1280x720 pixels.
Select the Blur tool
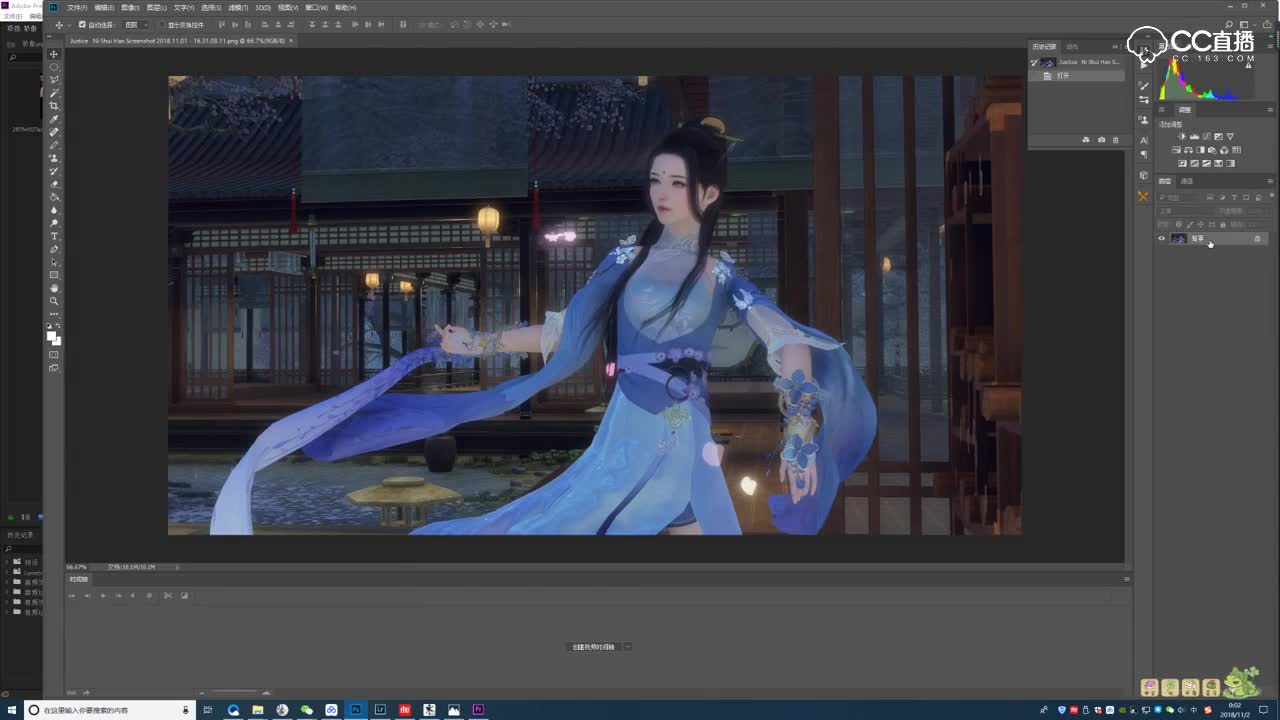(54, 210)
